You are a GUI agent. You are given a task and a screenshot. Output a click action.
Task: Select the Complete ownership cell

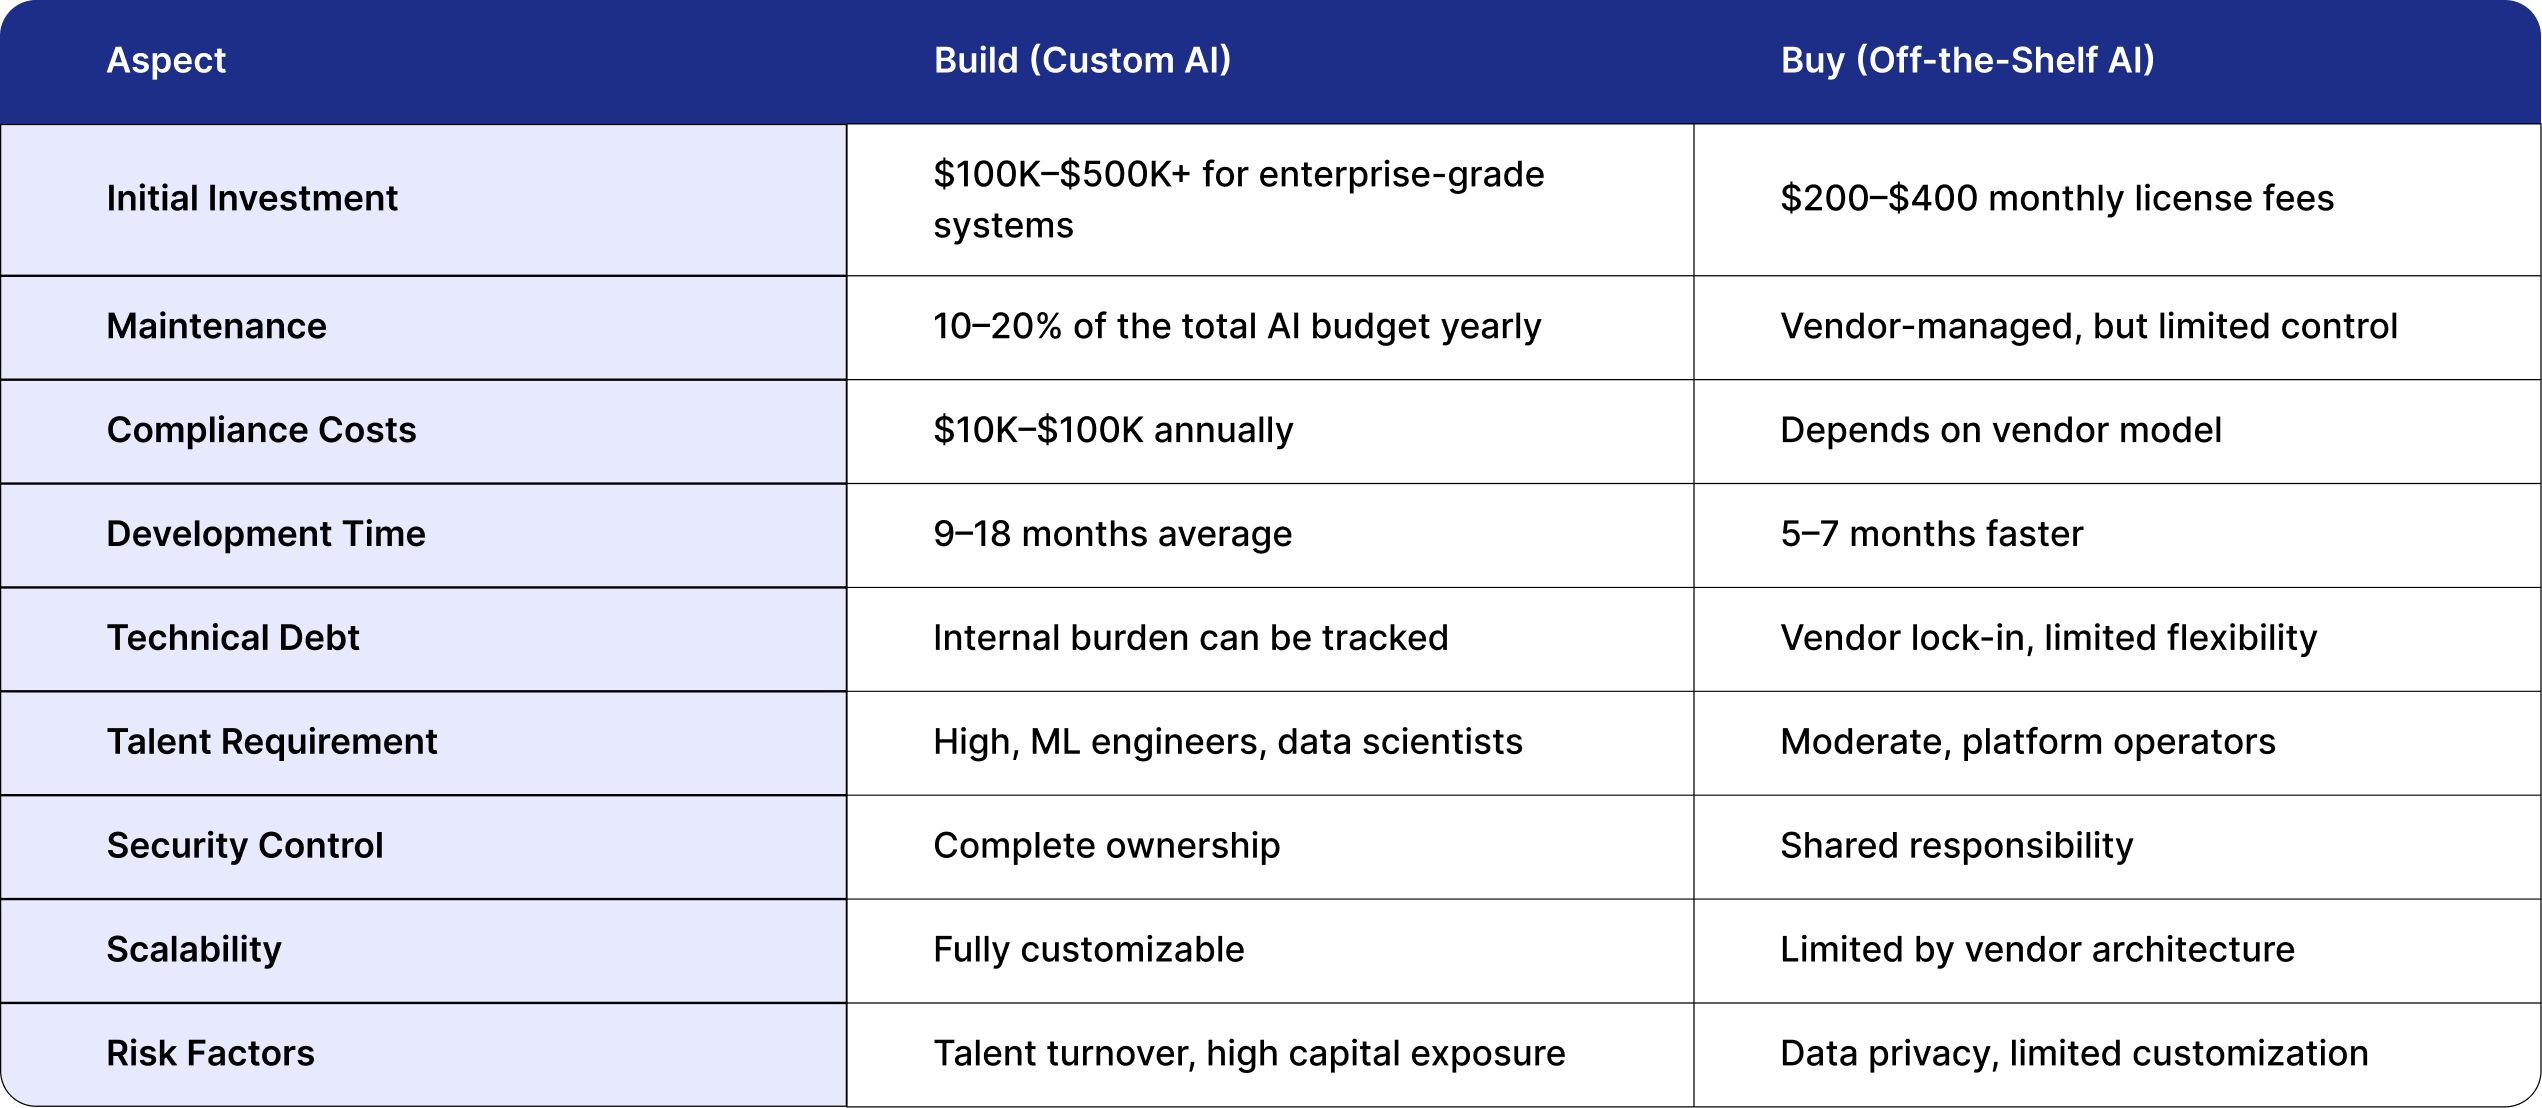(x=1106, y=846)
